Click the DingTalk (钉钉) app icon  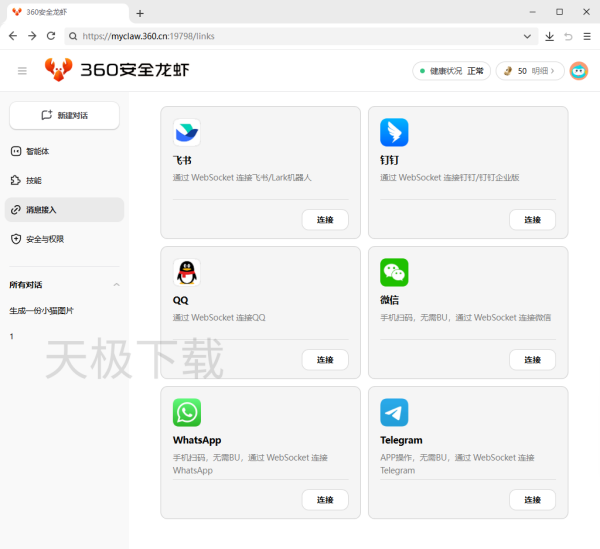point(394,133)
